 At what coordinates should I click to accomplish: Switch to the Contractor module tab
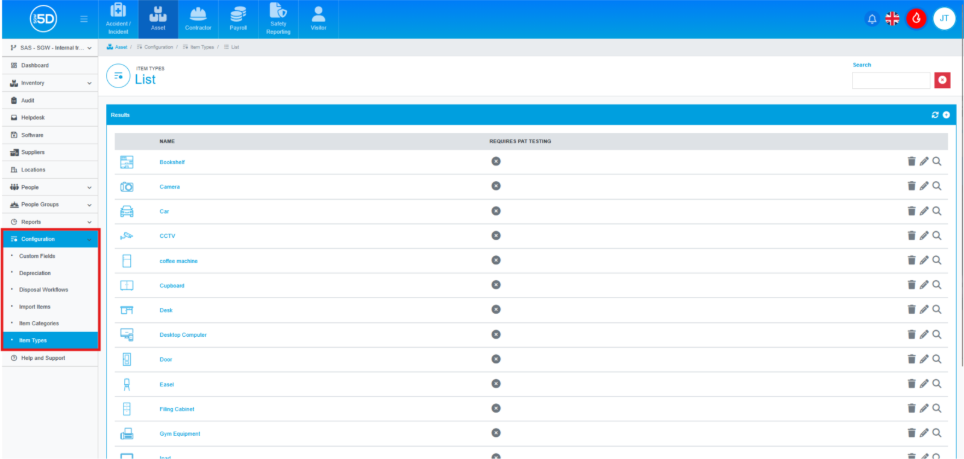click(198, 19)
